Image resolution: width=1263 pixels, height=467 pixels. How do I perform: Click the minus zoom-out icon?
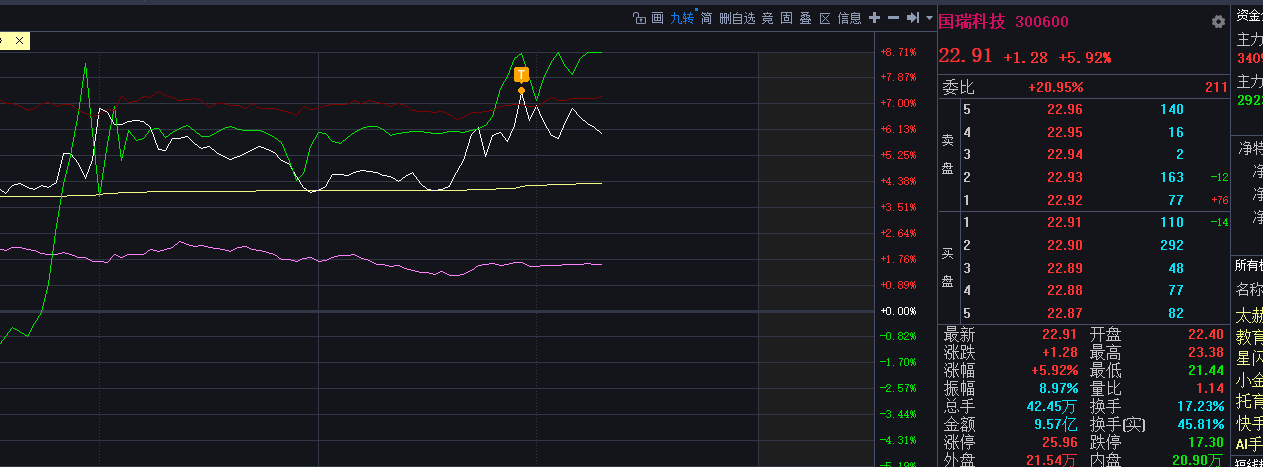(893, 18)
